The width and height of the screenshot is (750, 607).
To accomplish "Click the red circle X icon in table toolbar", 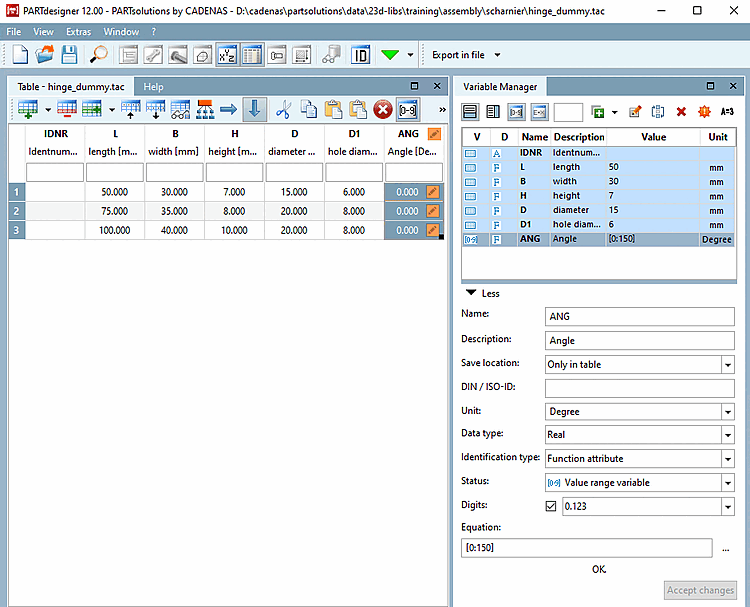I will pos(382,109).
